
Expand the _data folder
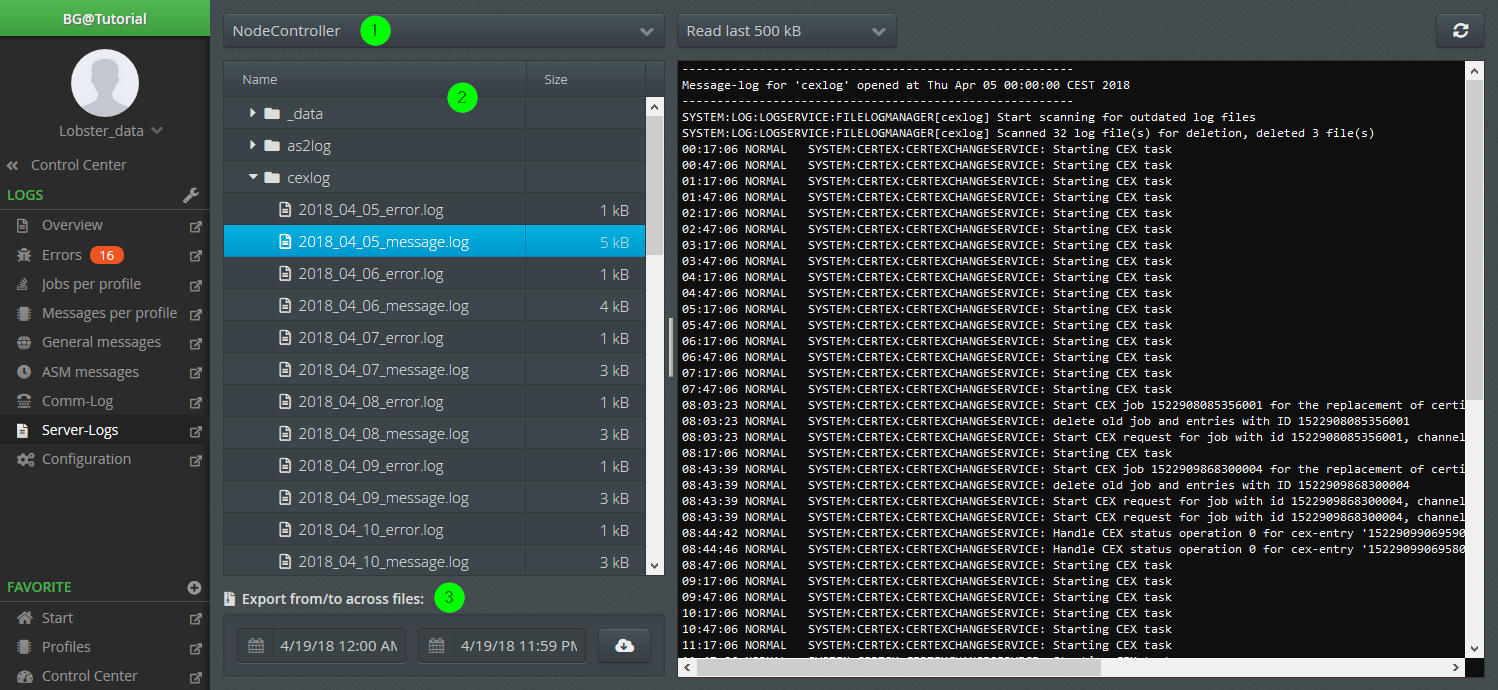pyautogui.click(x=253, y=114)
